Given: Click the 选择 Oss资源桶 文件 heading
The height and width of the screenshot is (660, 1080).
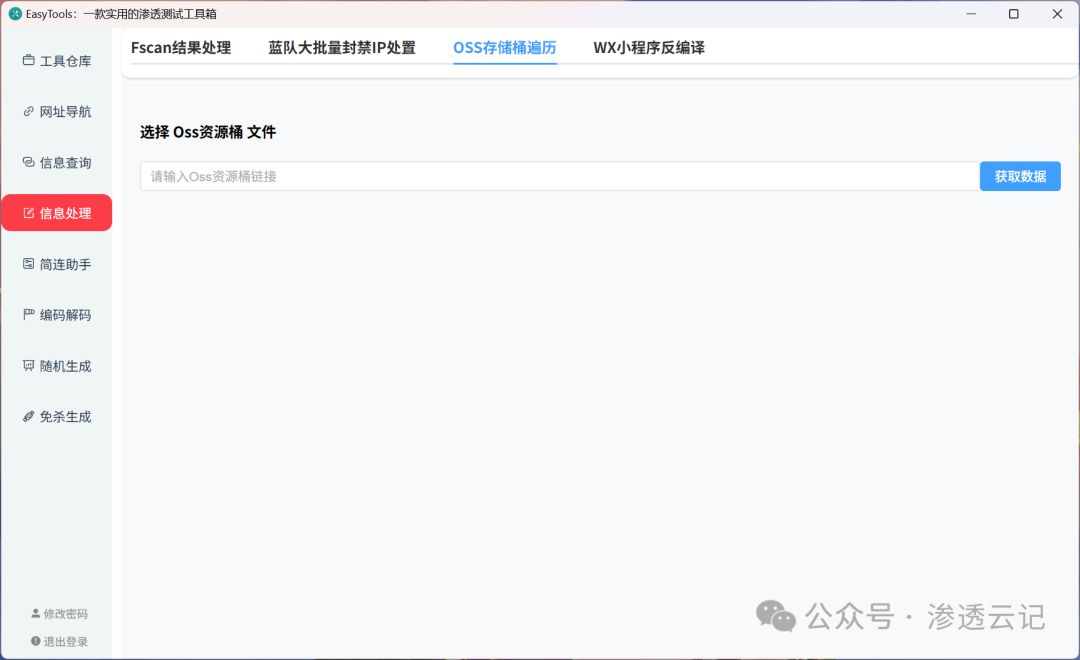Looking at the screenshot, I should click(208, 132).
